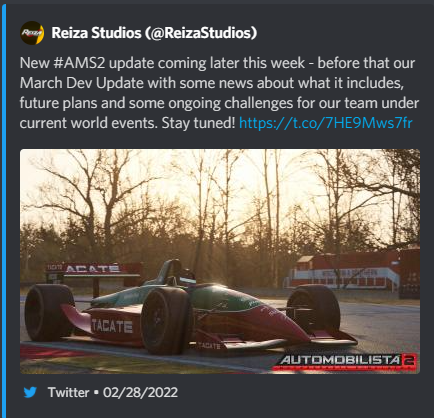Click the front left tire of the car

coord(166,321)
